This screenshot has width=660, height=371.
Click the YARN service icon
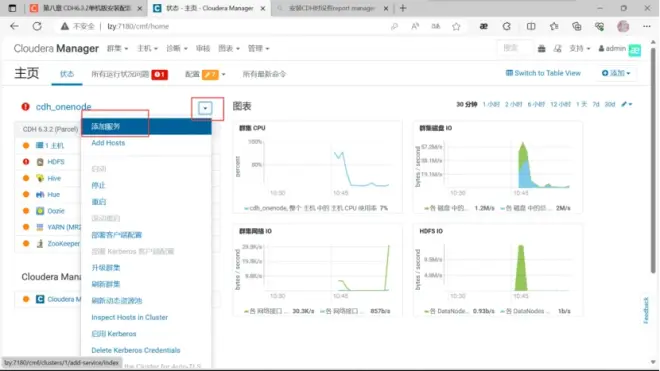(x=40, y=227)
